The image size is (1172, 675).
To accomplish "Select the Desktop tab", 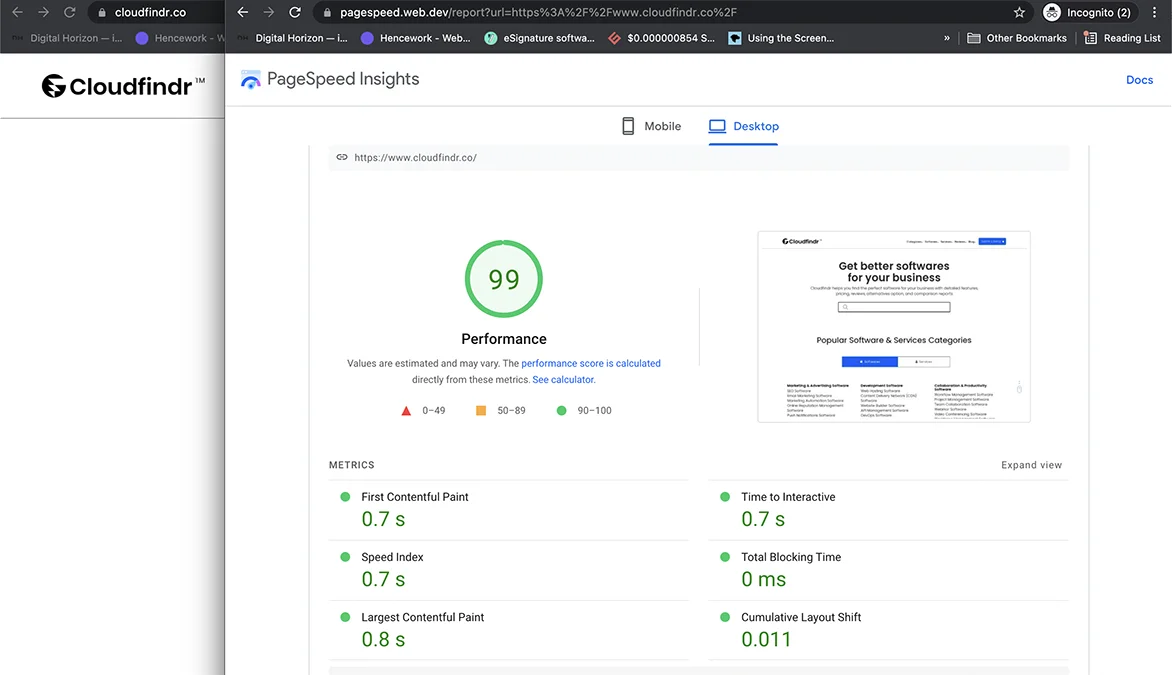I will click(744, 126).
